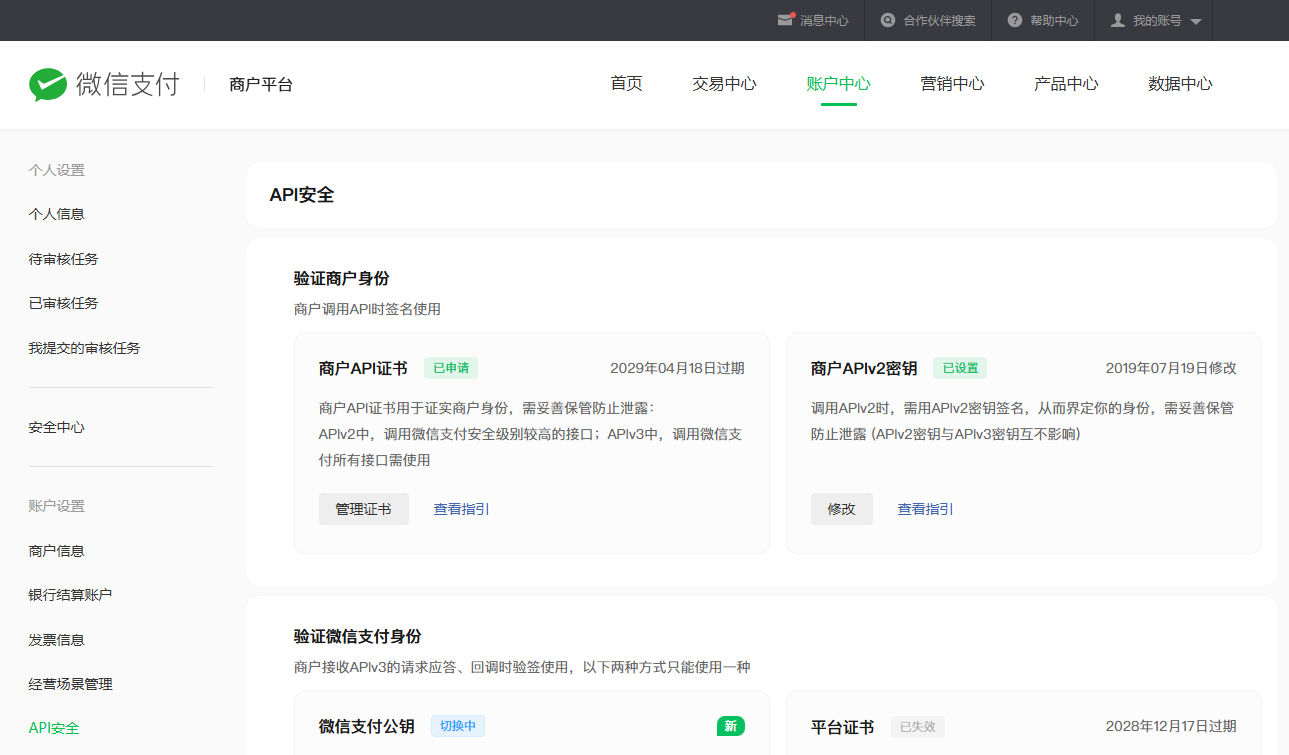Click the 2019年07月19日修改 date text
Viewport: 1289px width, 755px height.
(1171, 368)
